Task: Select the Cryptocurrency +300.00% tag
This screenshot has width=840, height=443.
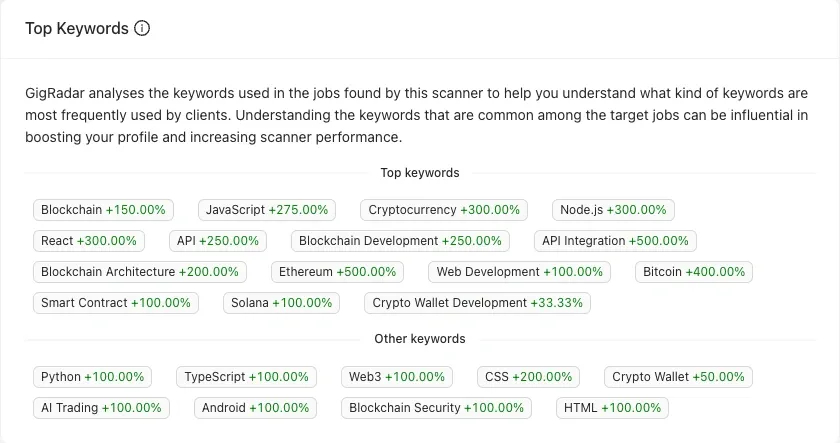Action: (444, 210)
